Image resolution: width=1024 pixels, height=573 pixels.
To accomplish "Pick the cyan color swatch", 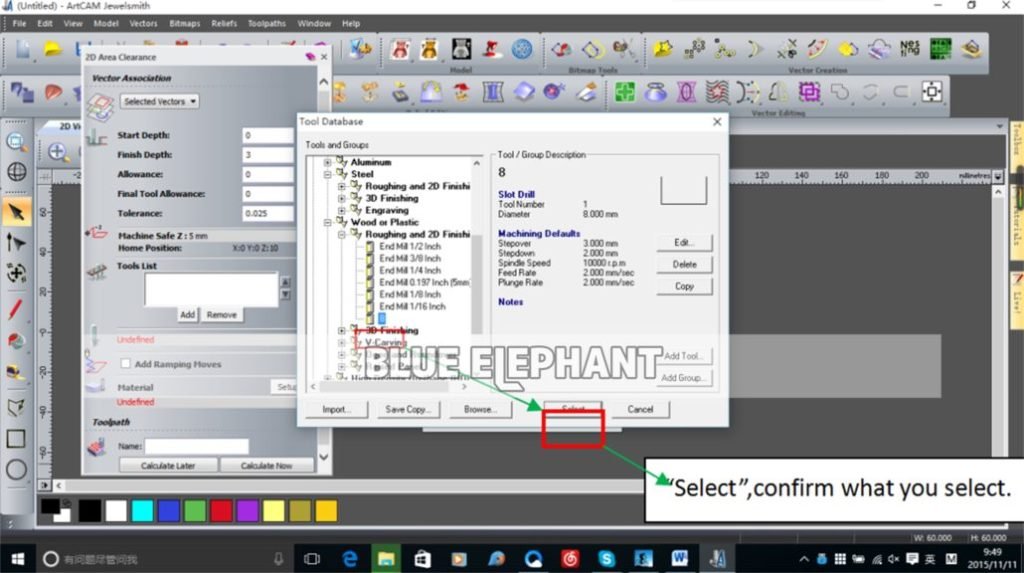I will coord(142,511).
